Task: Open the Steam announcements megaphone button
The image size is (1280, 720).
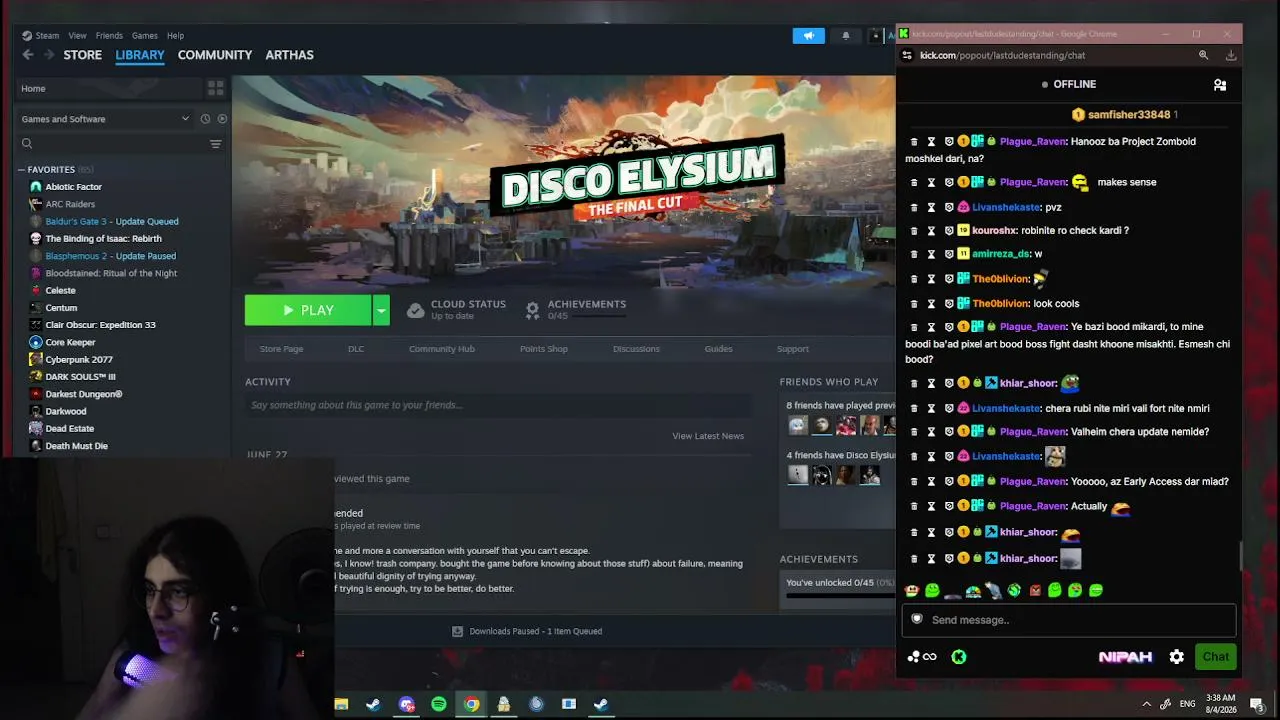Action: pos(808,36)
